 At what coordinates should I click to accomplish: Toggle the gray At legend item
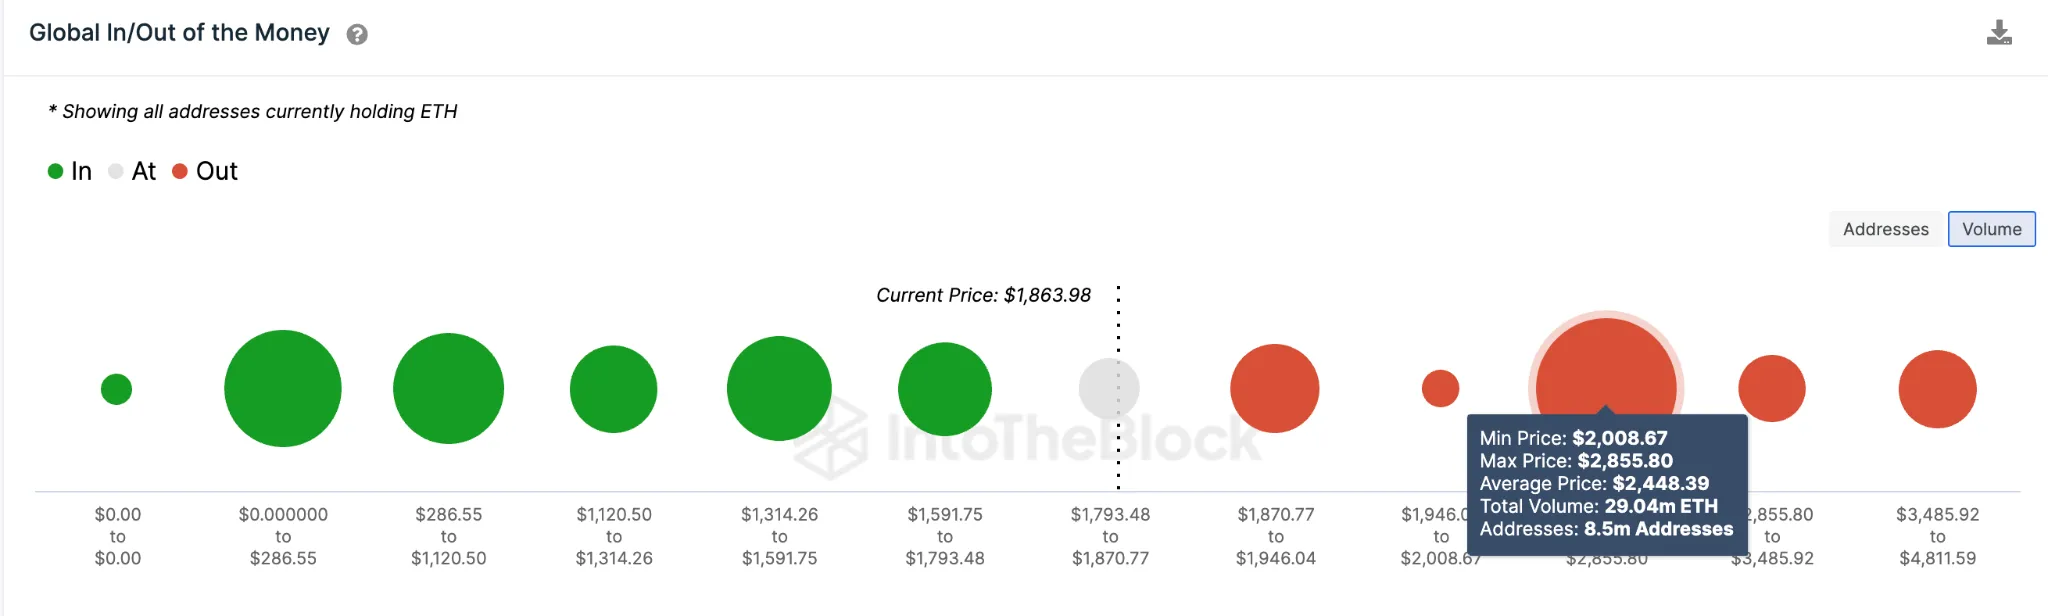click(132, 171)
